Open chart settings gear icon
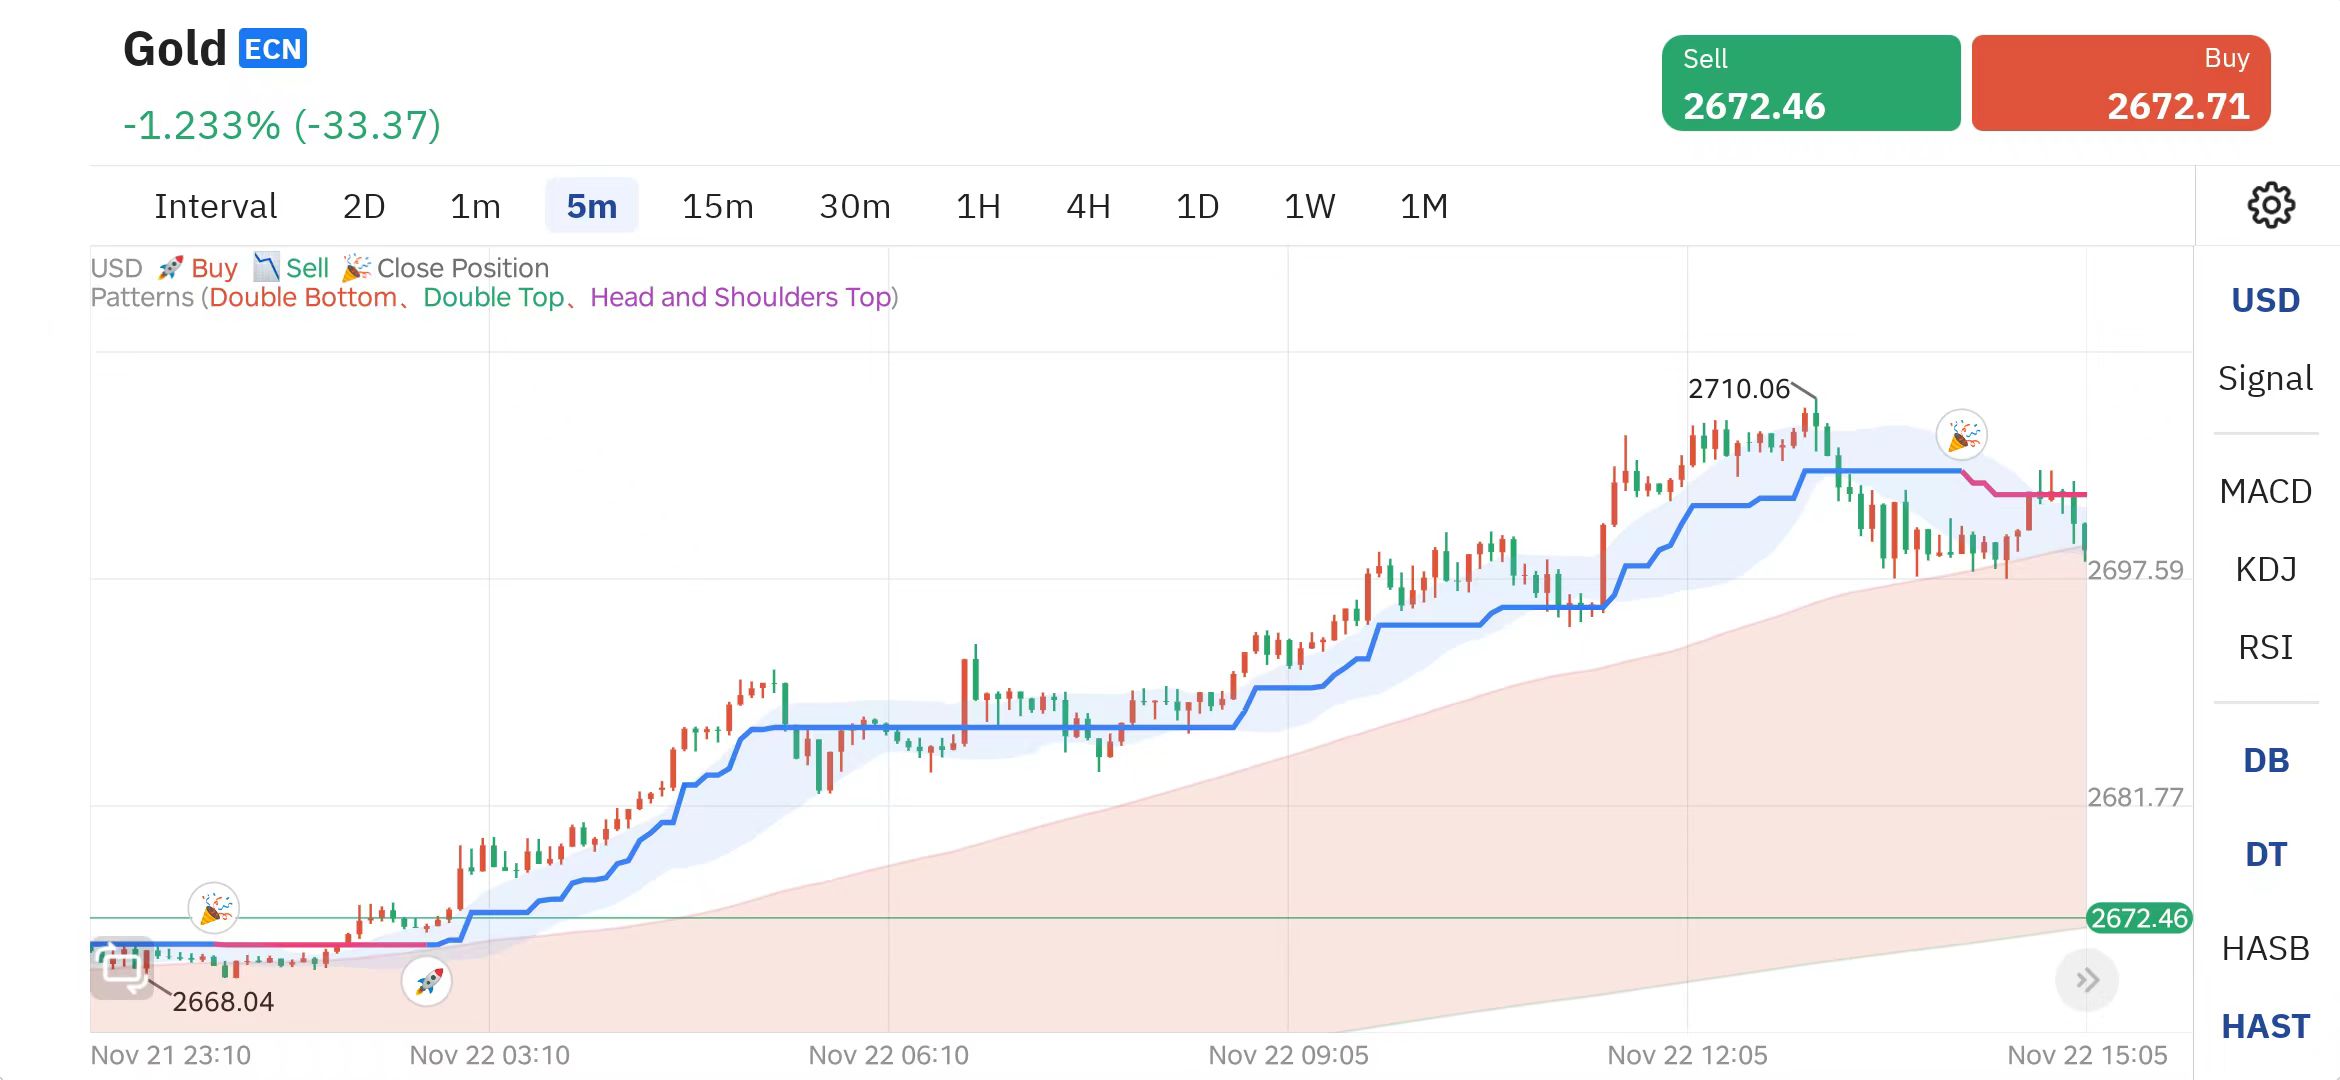This screenshot has width=2340, height=1080. coord(2271,206)
